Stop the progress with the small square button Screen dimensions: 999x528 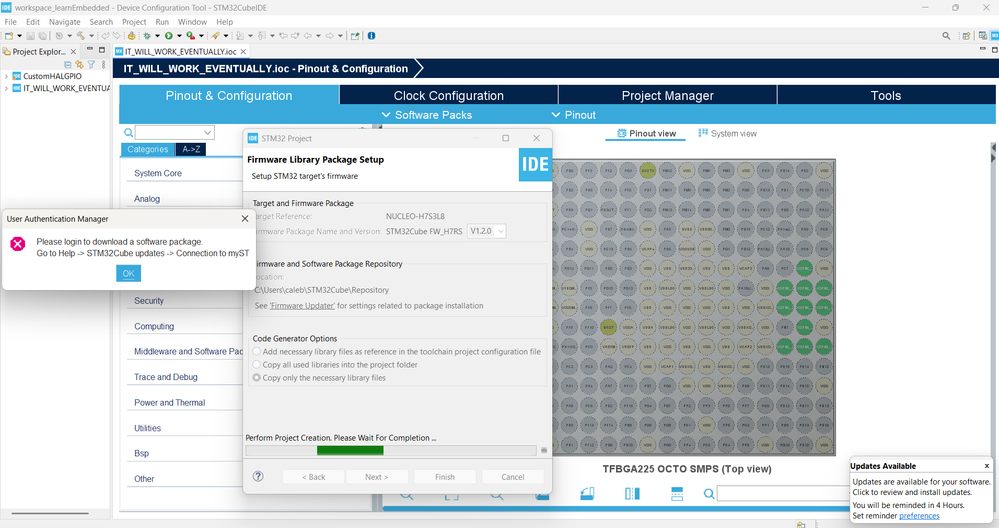pyautogui.click(x=544, y=450)
